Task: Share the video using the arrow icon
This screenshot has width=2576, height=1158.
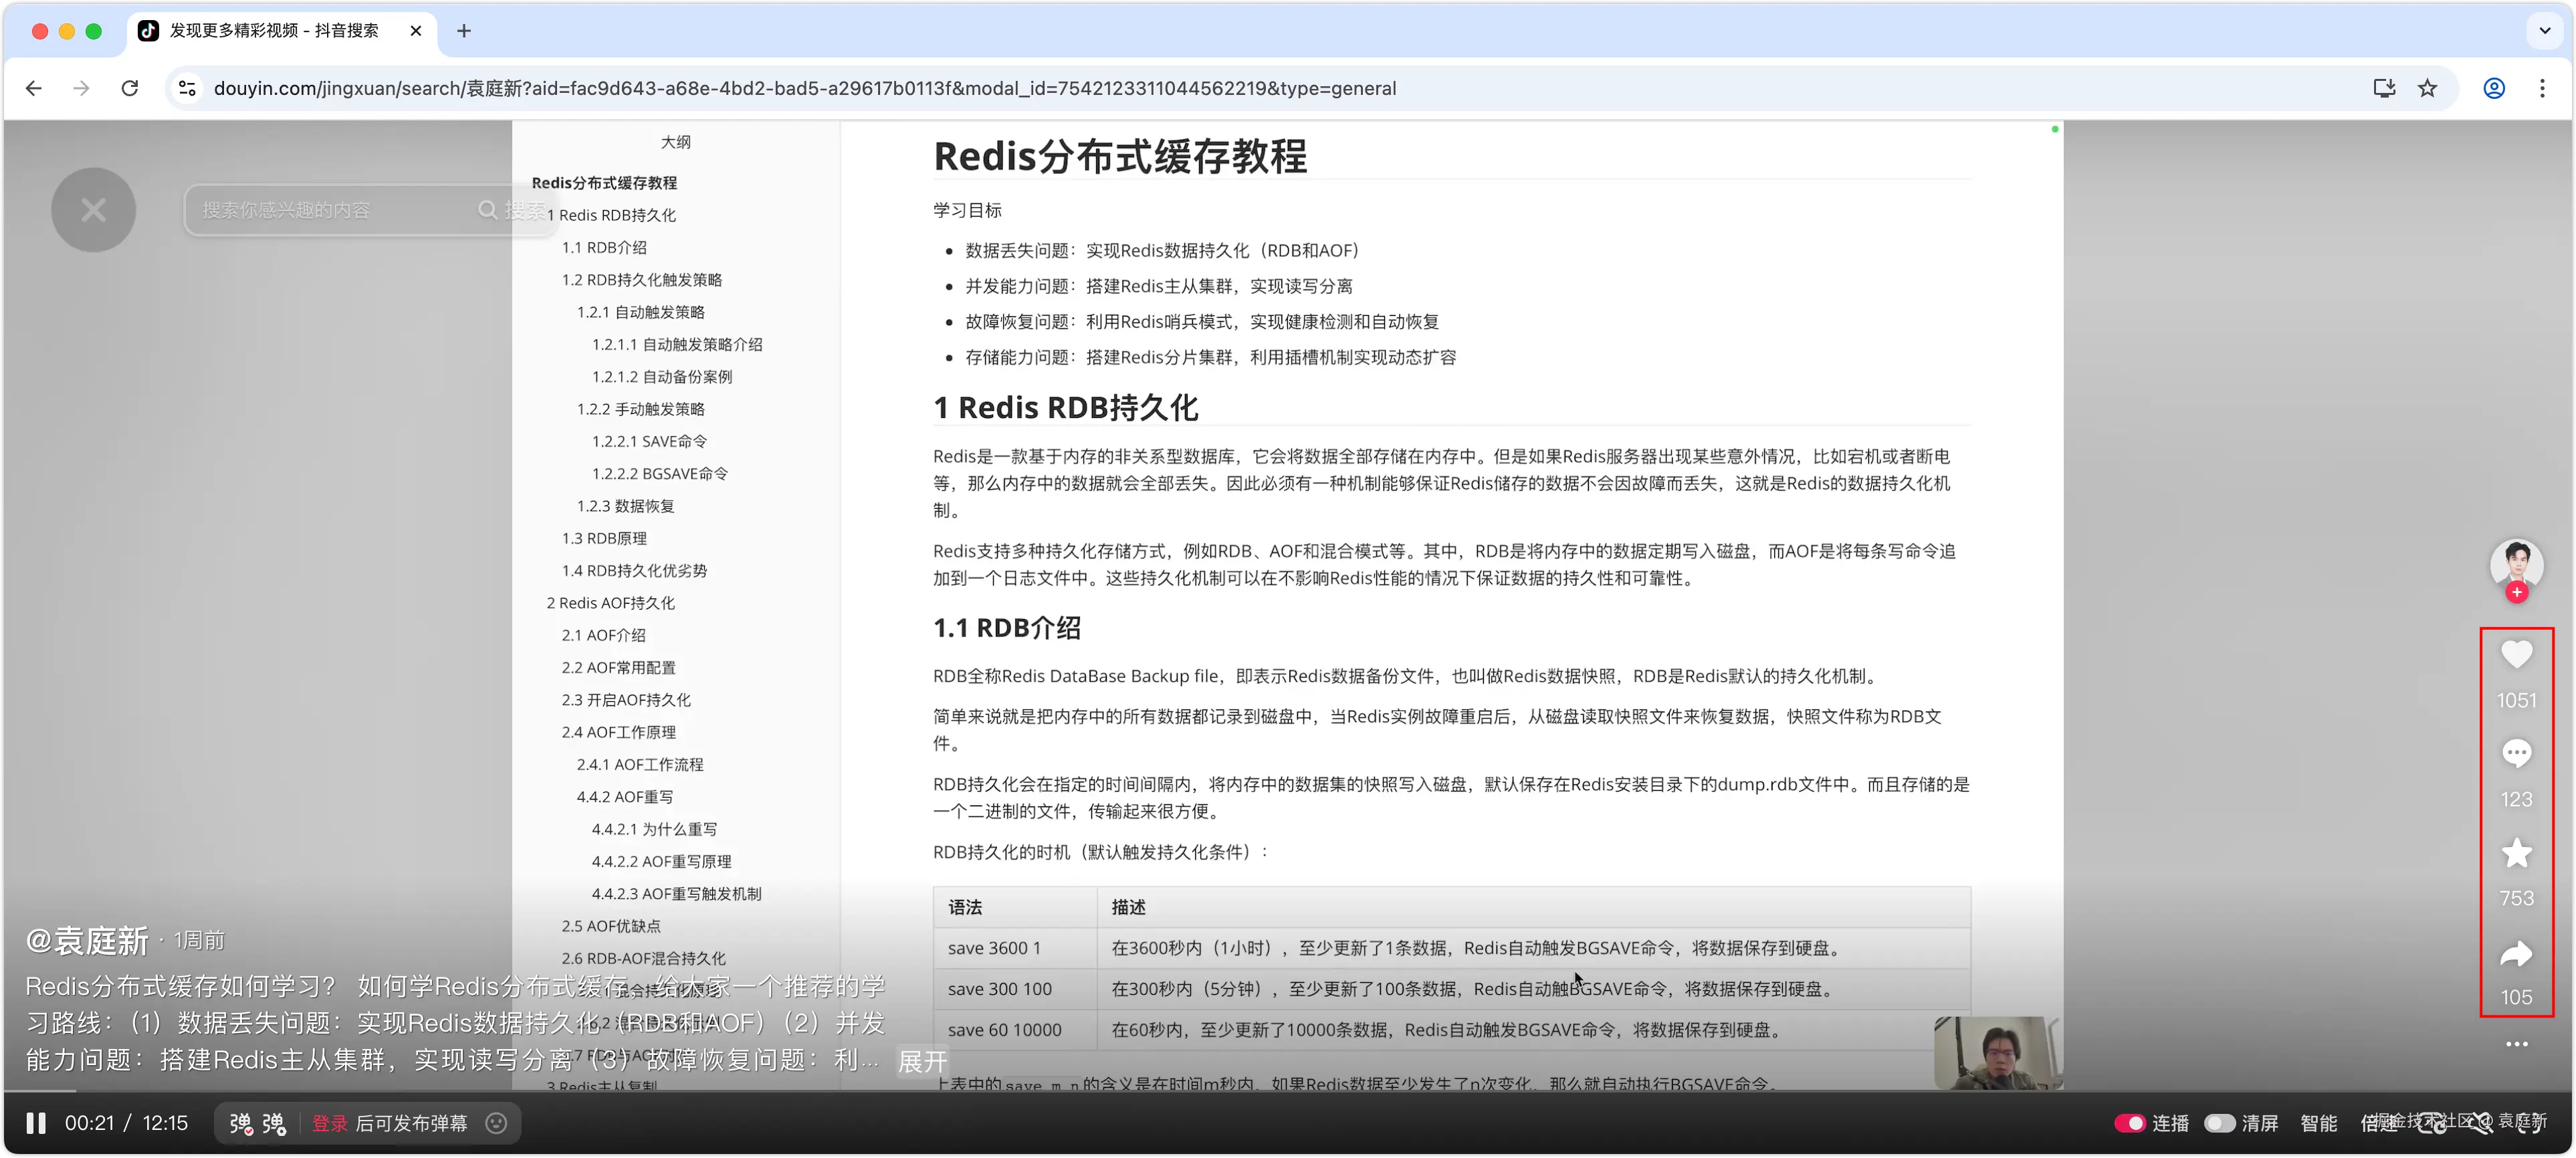Action: (2516, 954)
